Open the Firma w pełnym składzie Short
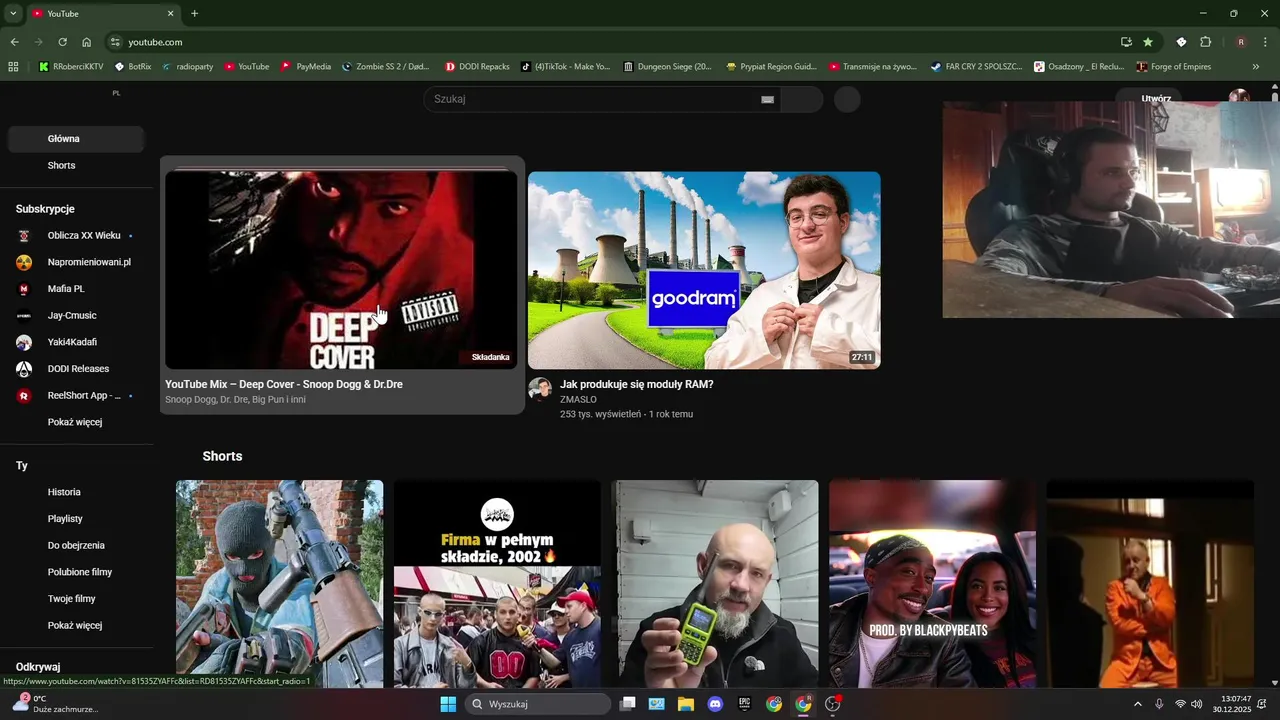This screenshot has width=1280, height=720. [x=497, y=583]
